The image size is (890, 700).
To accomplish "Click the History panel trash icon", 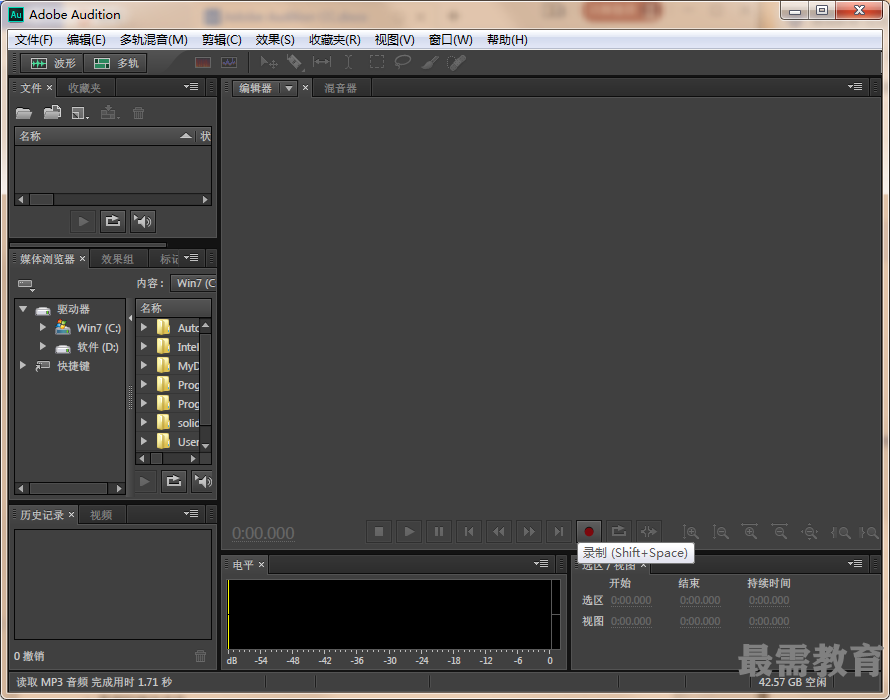I will (x=200, y=656).
